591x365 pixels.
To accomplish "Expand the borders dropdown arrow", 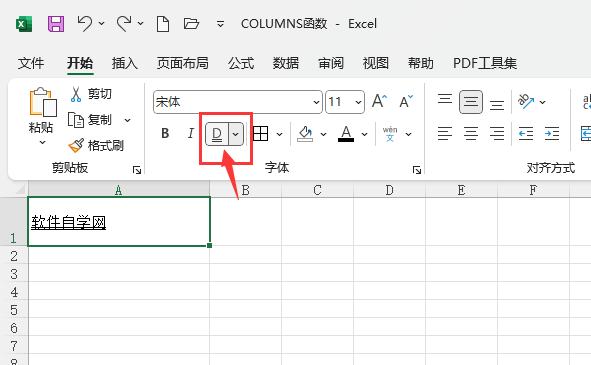I will pos(279,134).
